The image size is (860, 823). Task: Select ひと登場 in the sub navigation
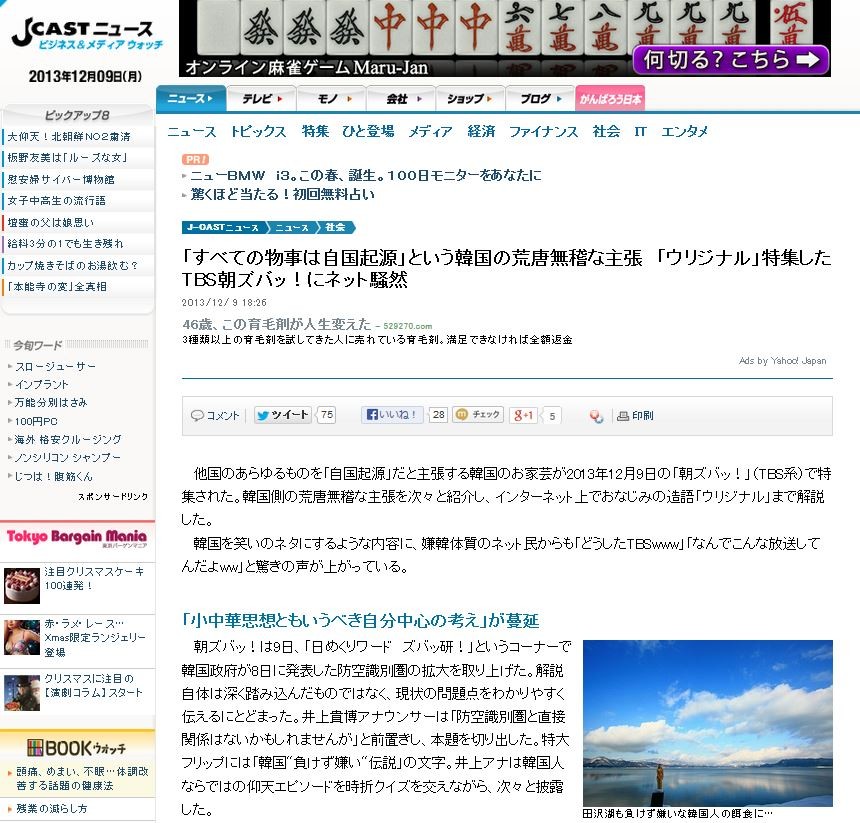tap(368, 132)
